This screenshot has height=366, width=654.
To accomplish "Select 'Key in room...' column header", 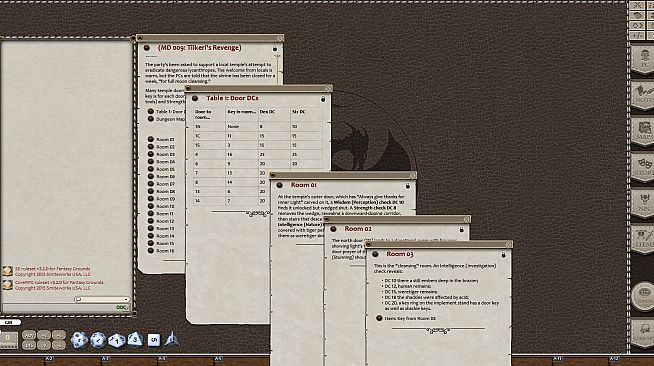I will tap(241, 114).
